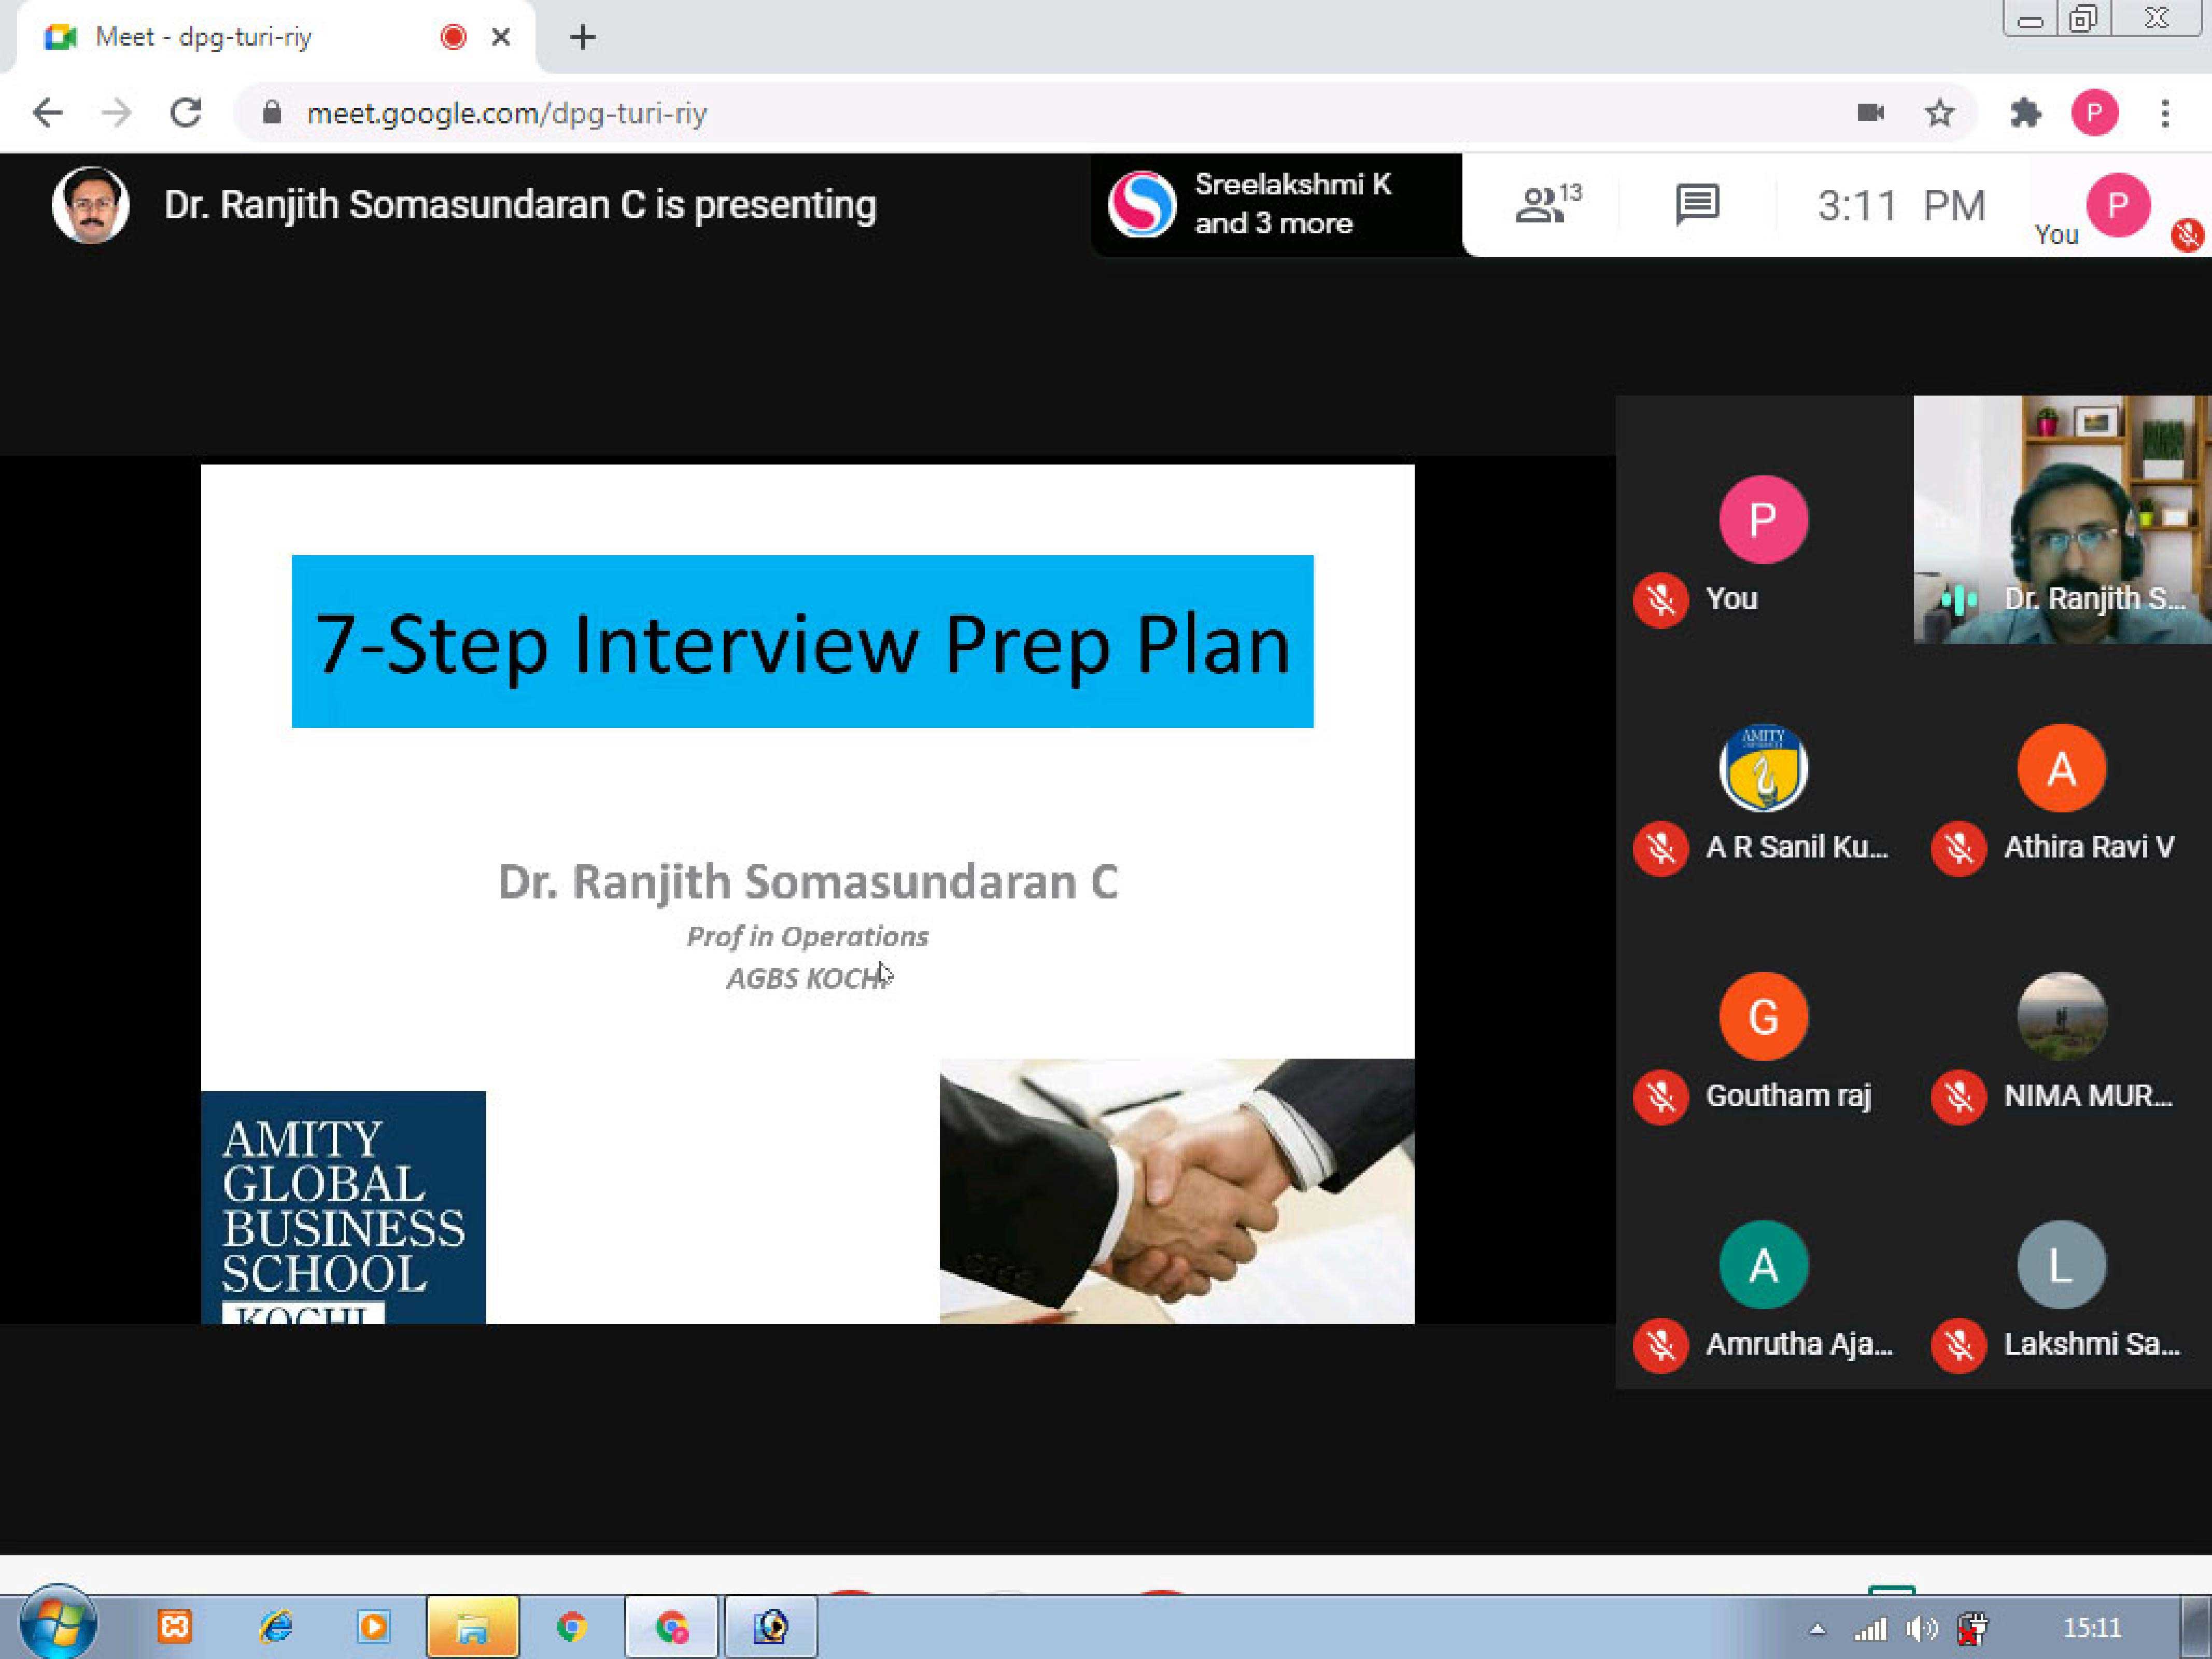Click the Amity Global Business School logo
This screenshot has width=2212, height=1659.
coord(343,1207)
